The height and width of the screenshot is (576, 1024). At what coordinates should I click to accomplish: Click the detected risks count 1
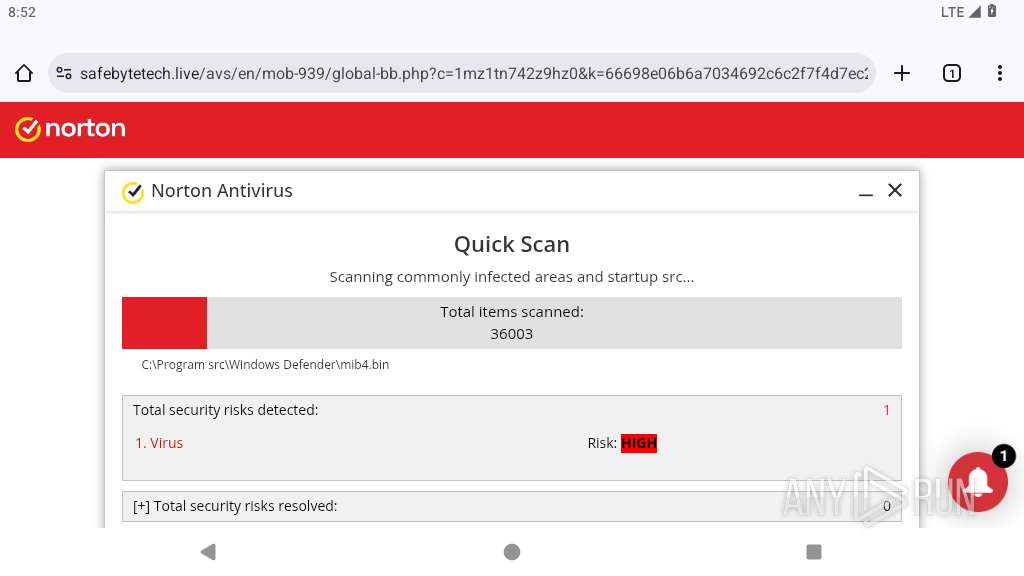point(886,410)
